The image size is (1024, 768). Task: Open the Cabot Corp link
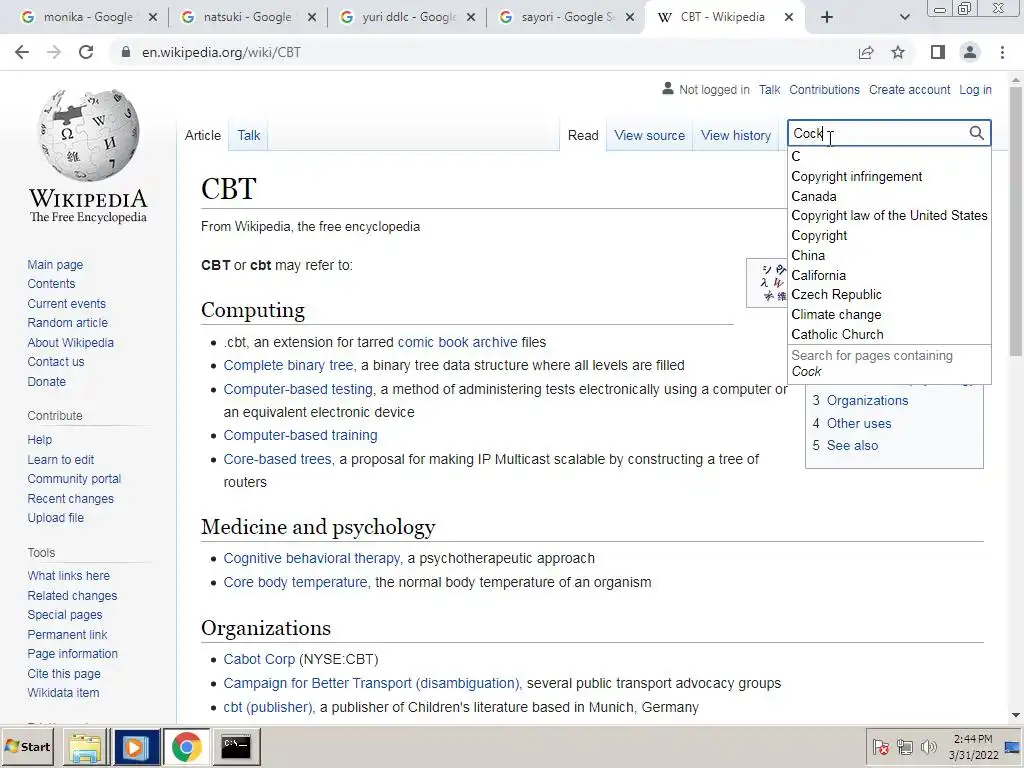[259, 659]
